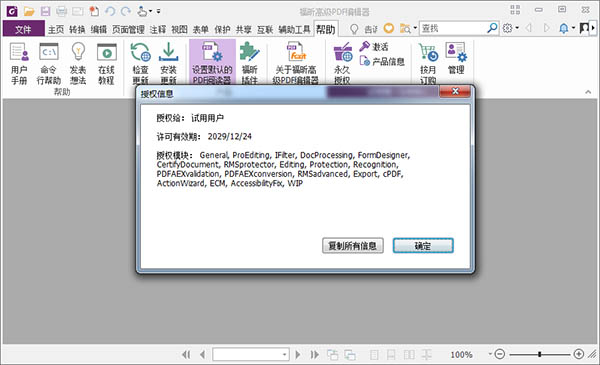
Task: Click the two-page facing view icon
Action: (409, 355)
